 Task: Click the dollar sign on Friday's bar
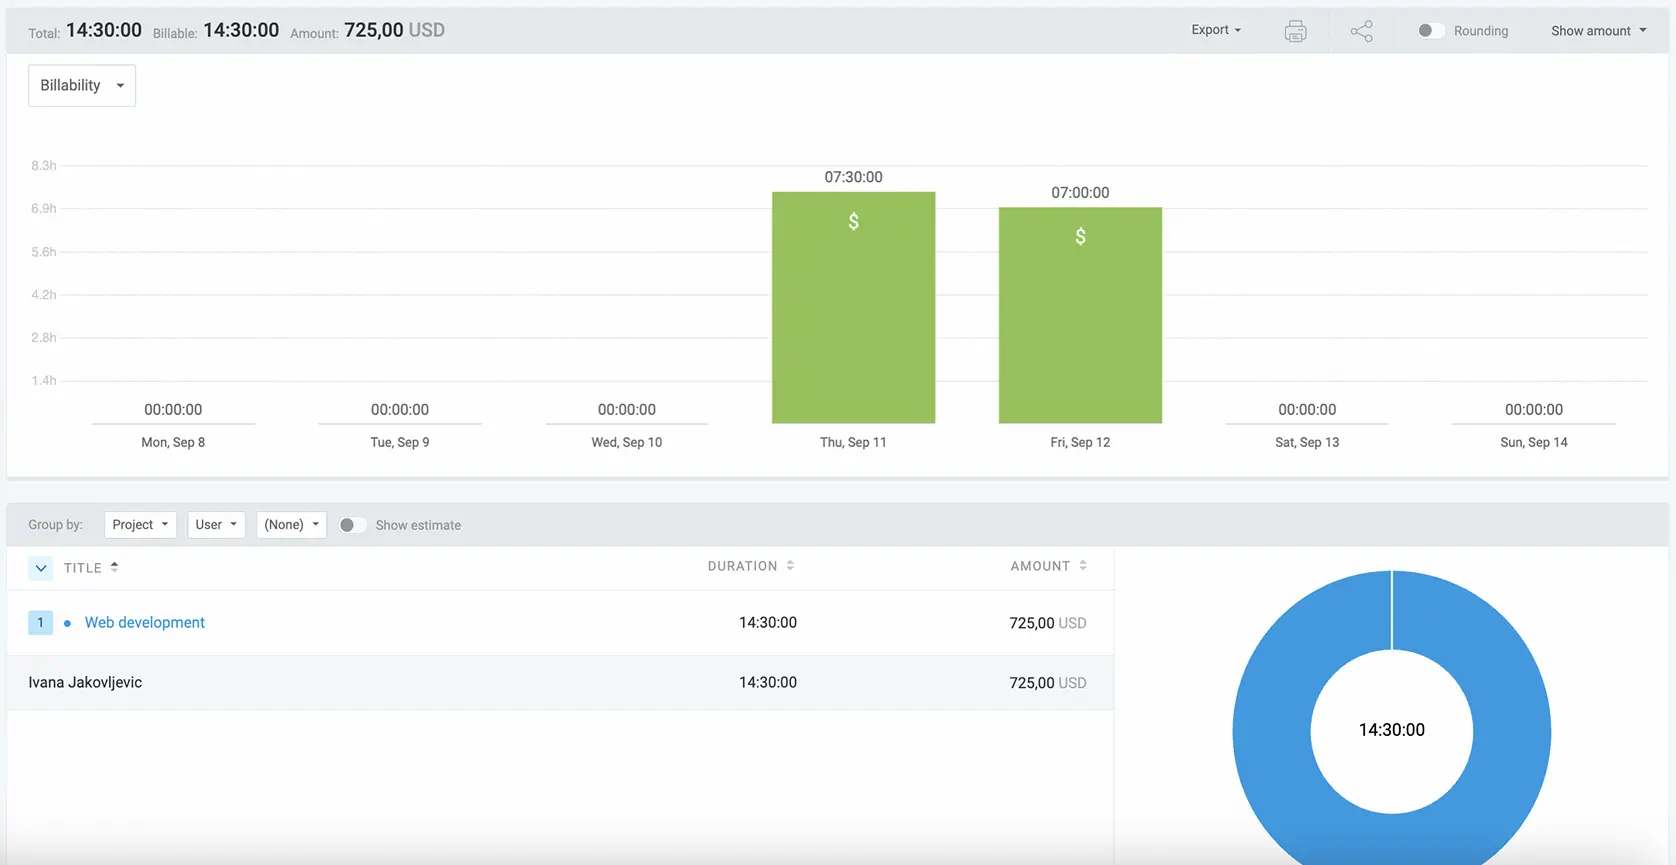coord(1080,237)
